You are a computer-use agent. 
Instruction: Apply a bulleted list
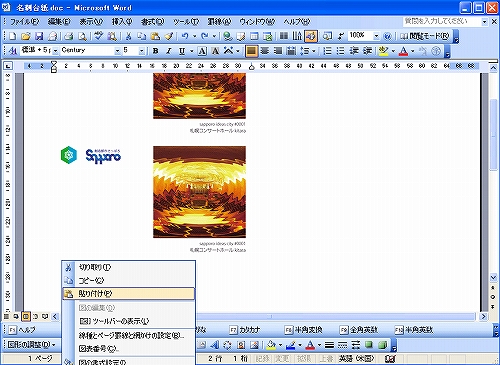click(x=341, y=51)
